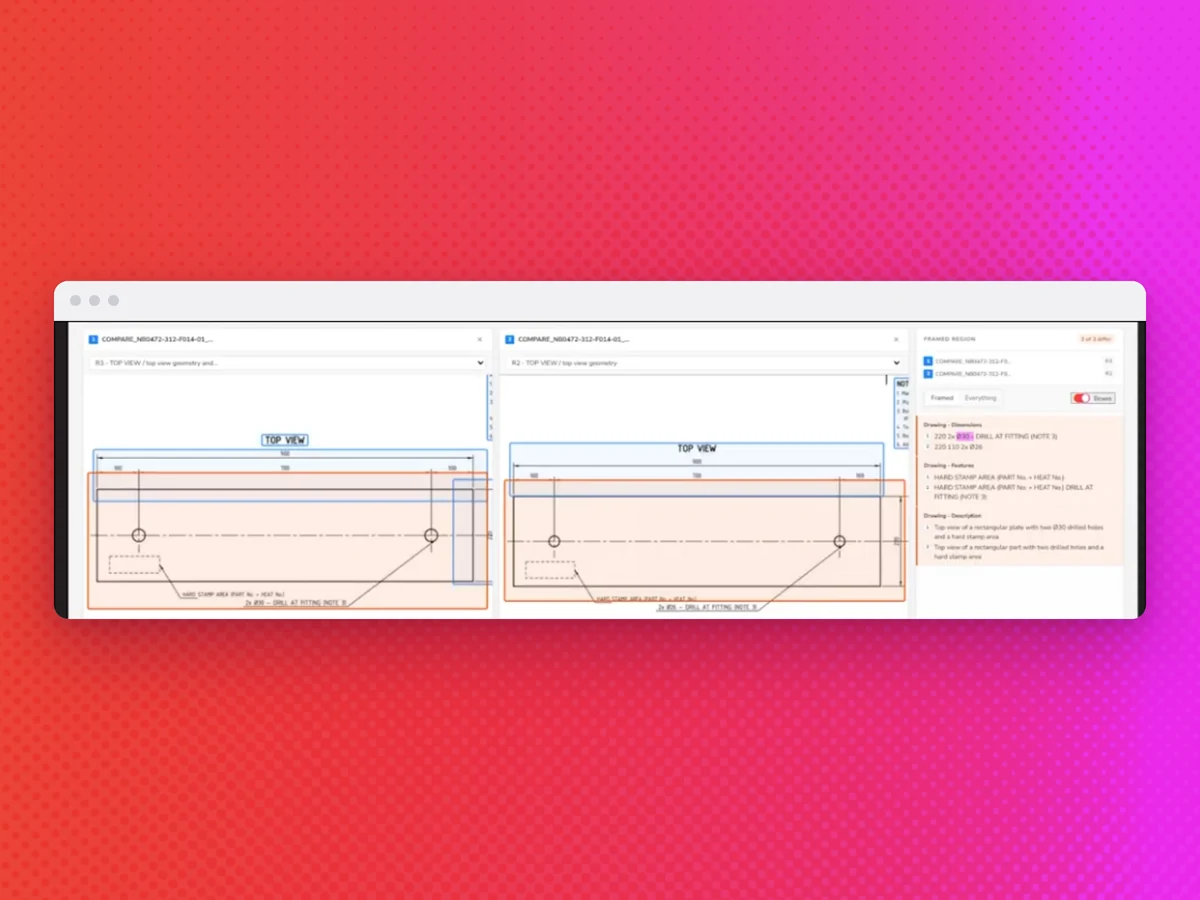Click the highlighted Ø30 dimension difference

964,437
